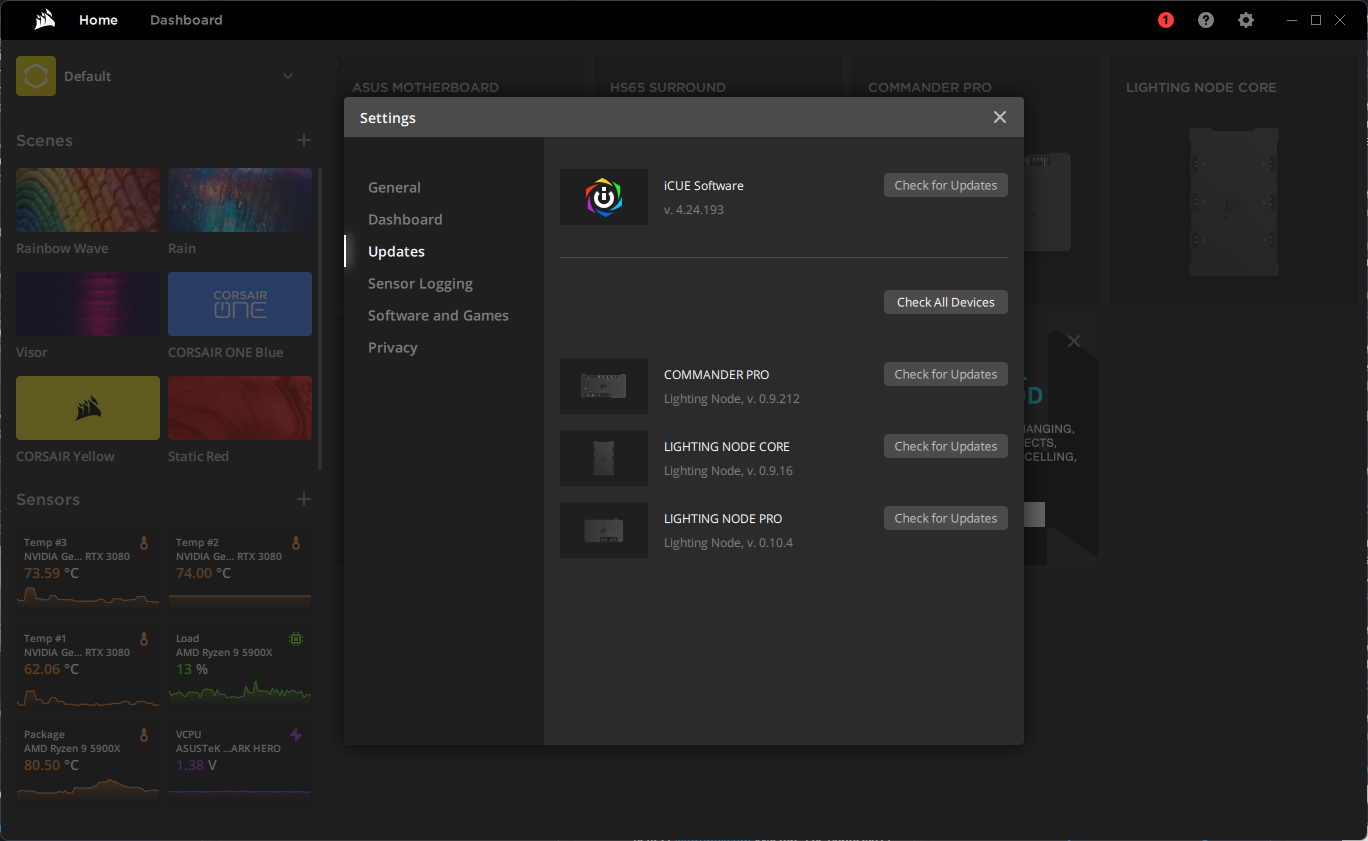The image size is (1368, 841).
Task: Click the COMMANDER PRO device thumbnail
Action: (604, 386)
